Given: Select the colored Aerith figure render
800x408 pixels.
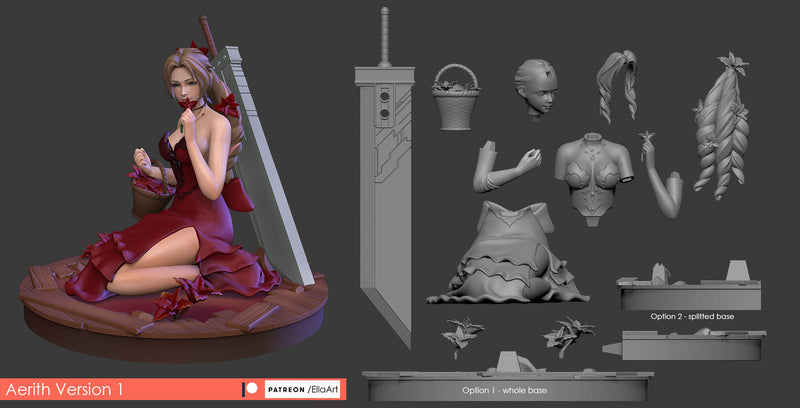Looking at the screenshot, I should coord(173,189).
